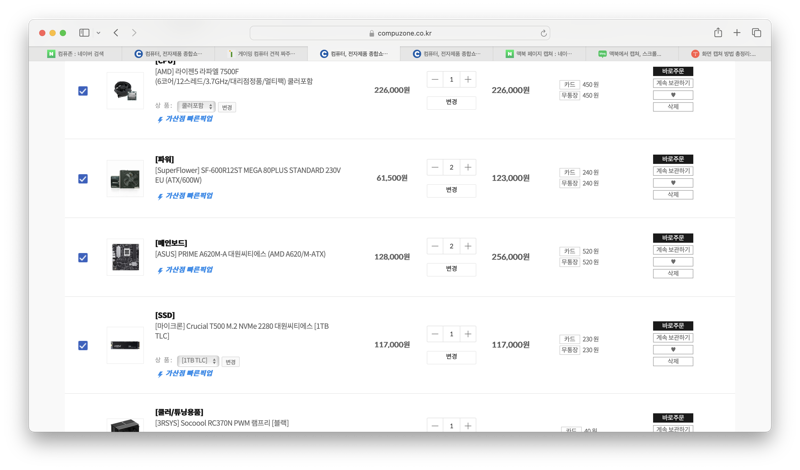The width and height of the screenshot is (800, 470).
Task: Keep the AMD CPU saved with 계속 보관하기
Action: (x=673, y=83)
